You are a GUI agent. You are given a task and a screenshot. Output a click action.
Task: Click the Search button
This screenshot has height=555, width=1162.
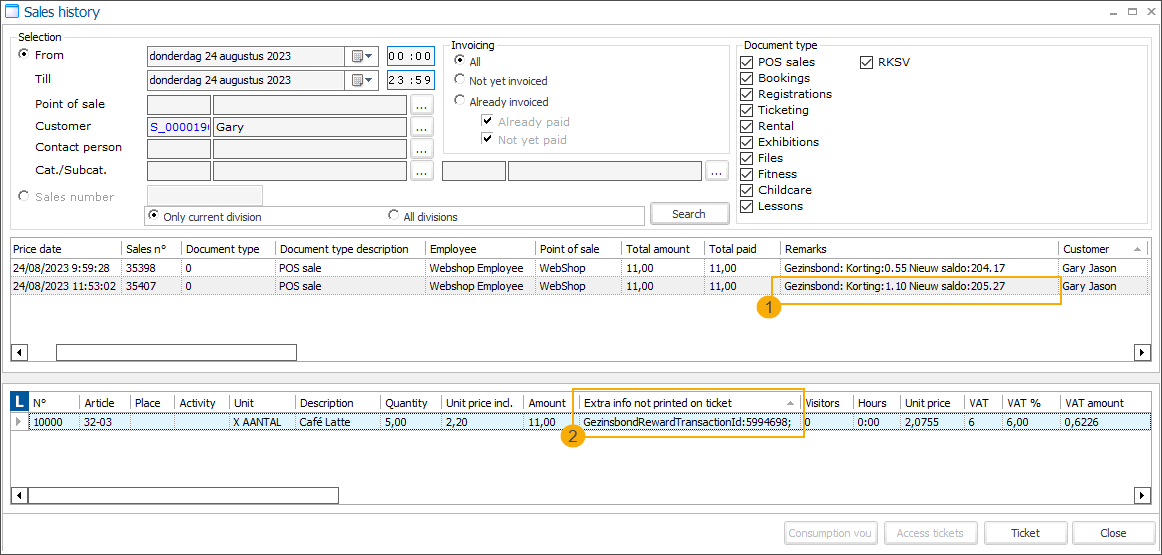pyautogui.click(x=688, y=214)
